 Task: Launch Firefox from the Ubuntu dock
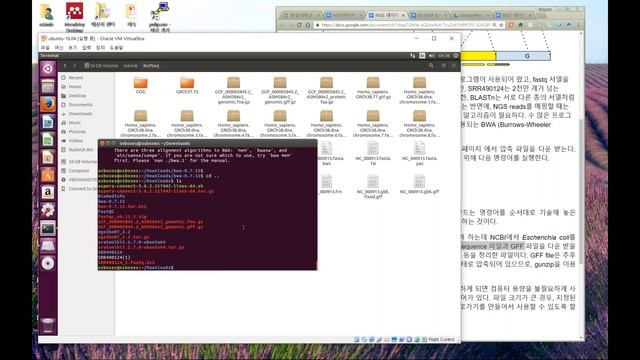[48, 104]
